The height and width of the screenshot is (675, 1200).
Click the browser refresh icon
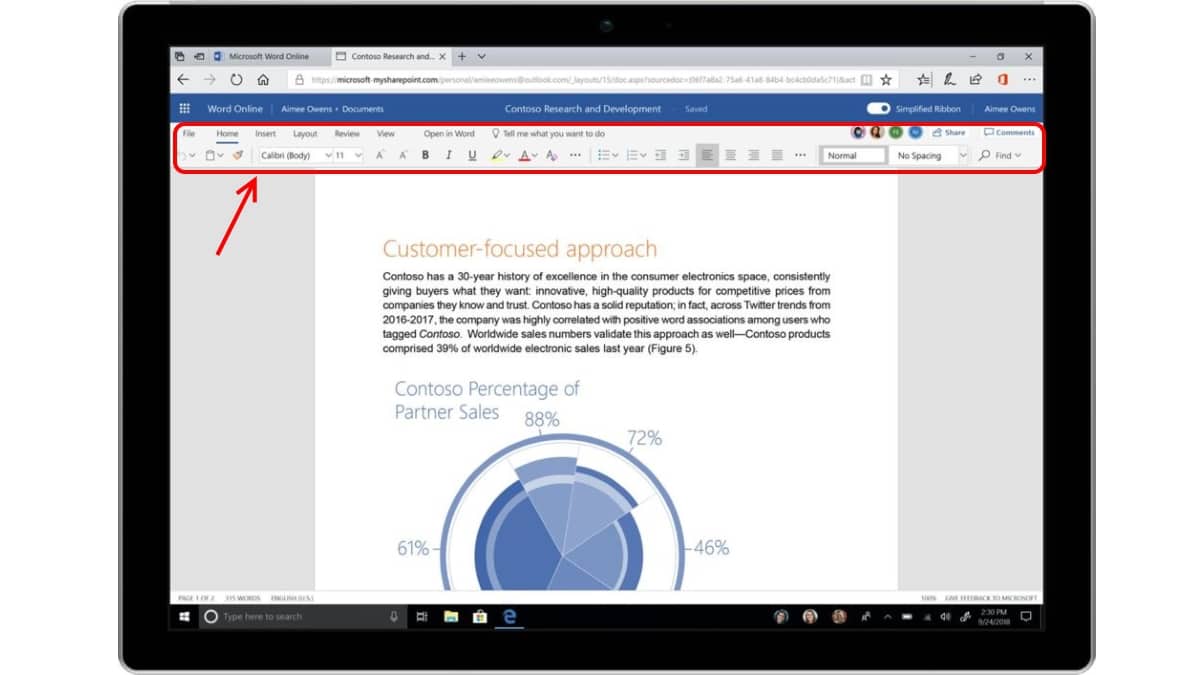(236, 80)
